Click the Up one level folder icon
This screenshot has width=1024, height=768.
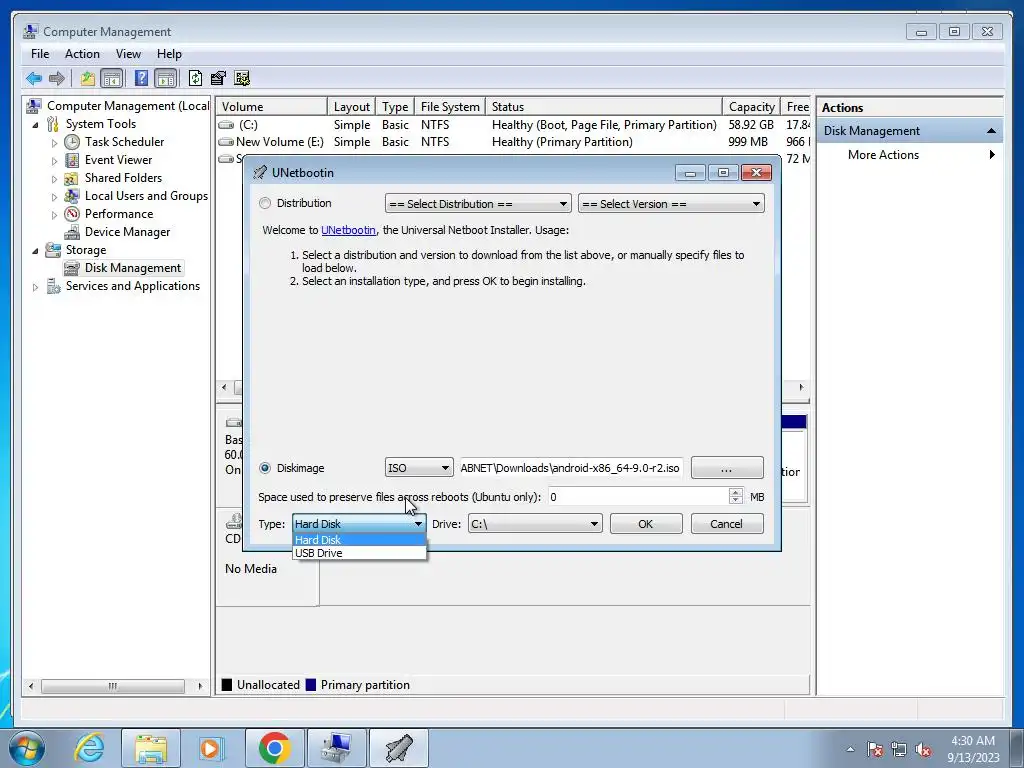coord(88,79)
